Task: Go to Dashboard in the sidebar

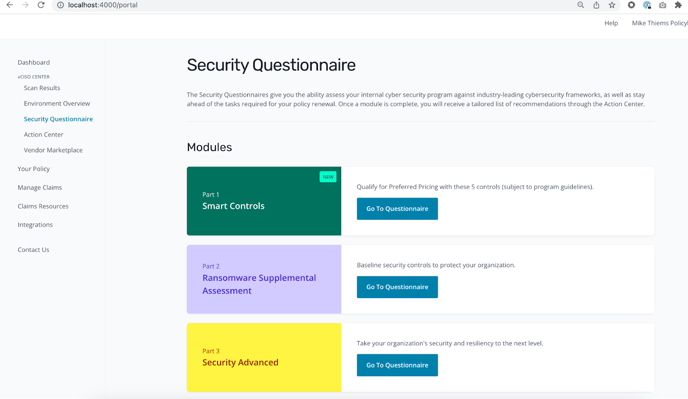Action: (x=34, y=62)
